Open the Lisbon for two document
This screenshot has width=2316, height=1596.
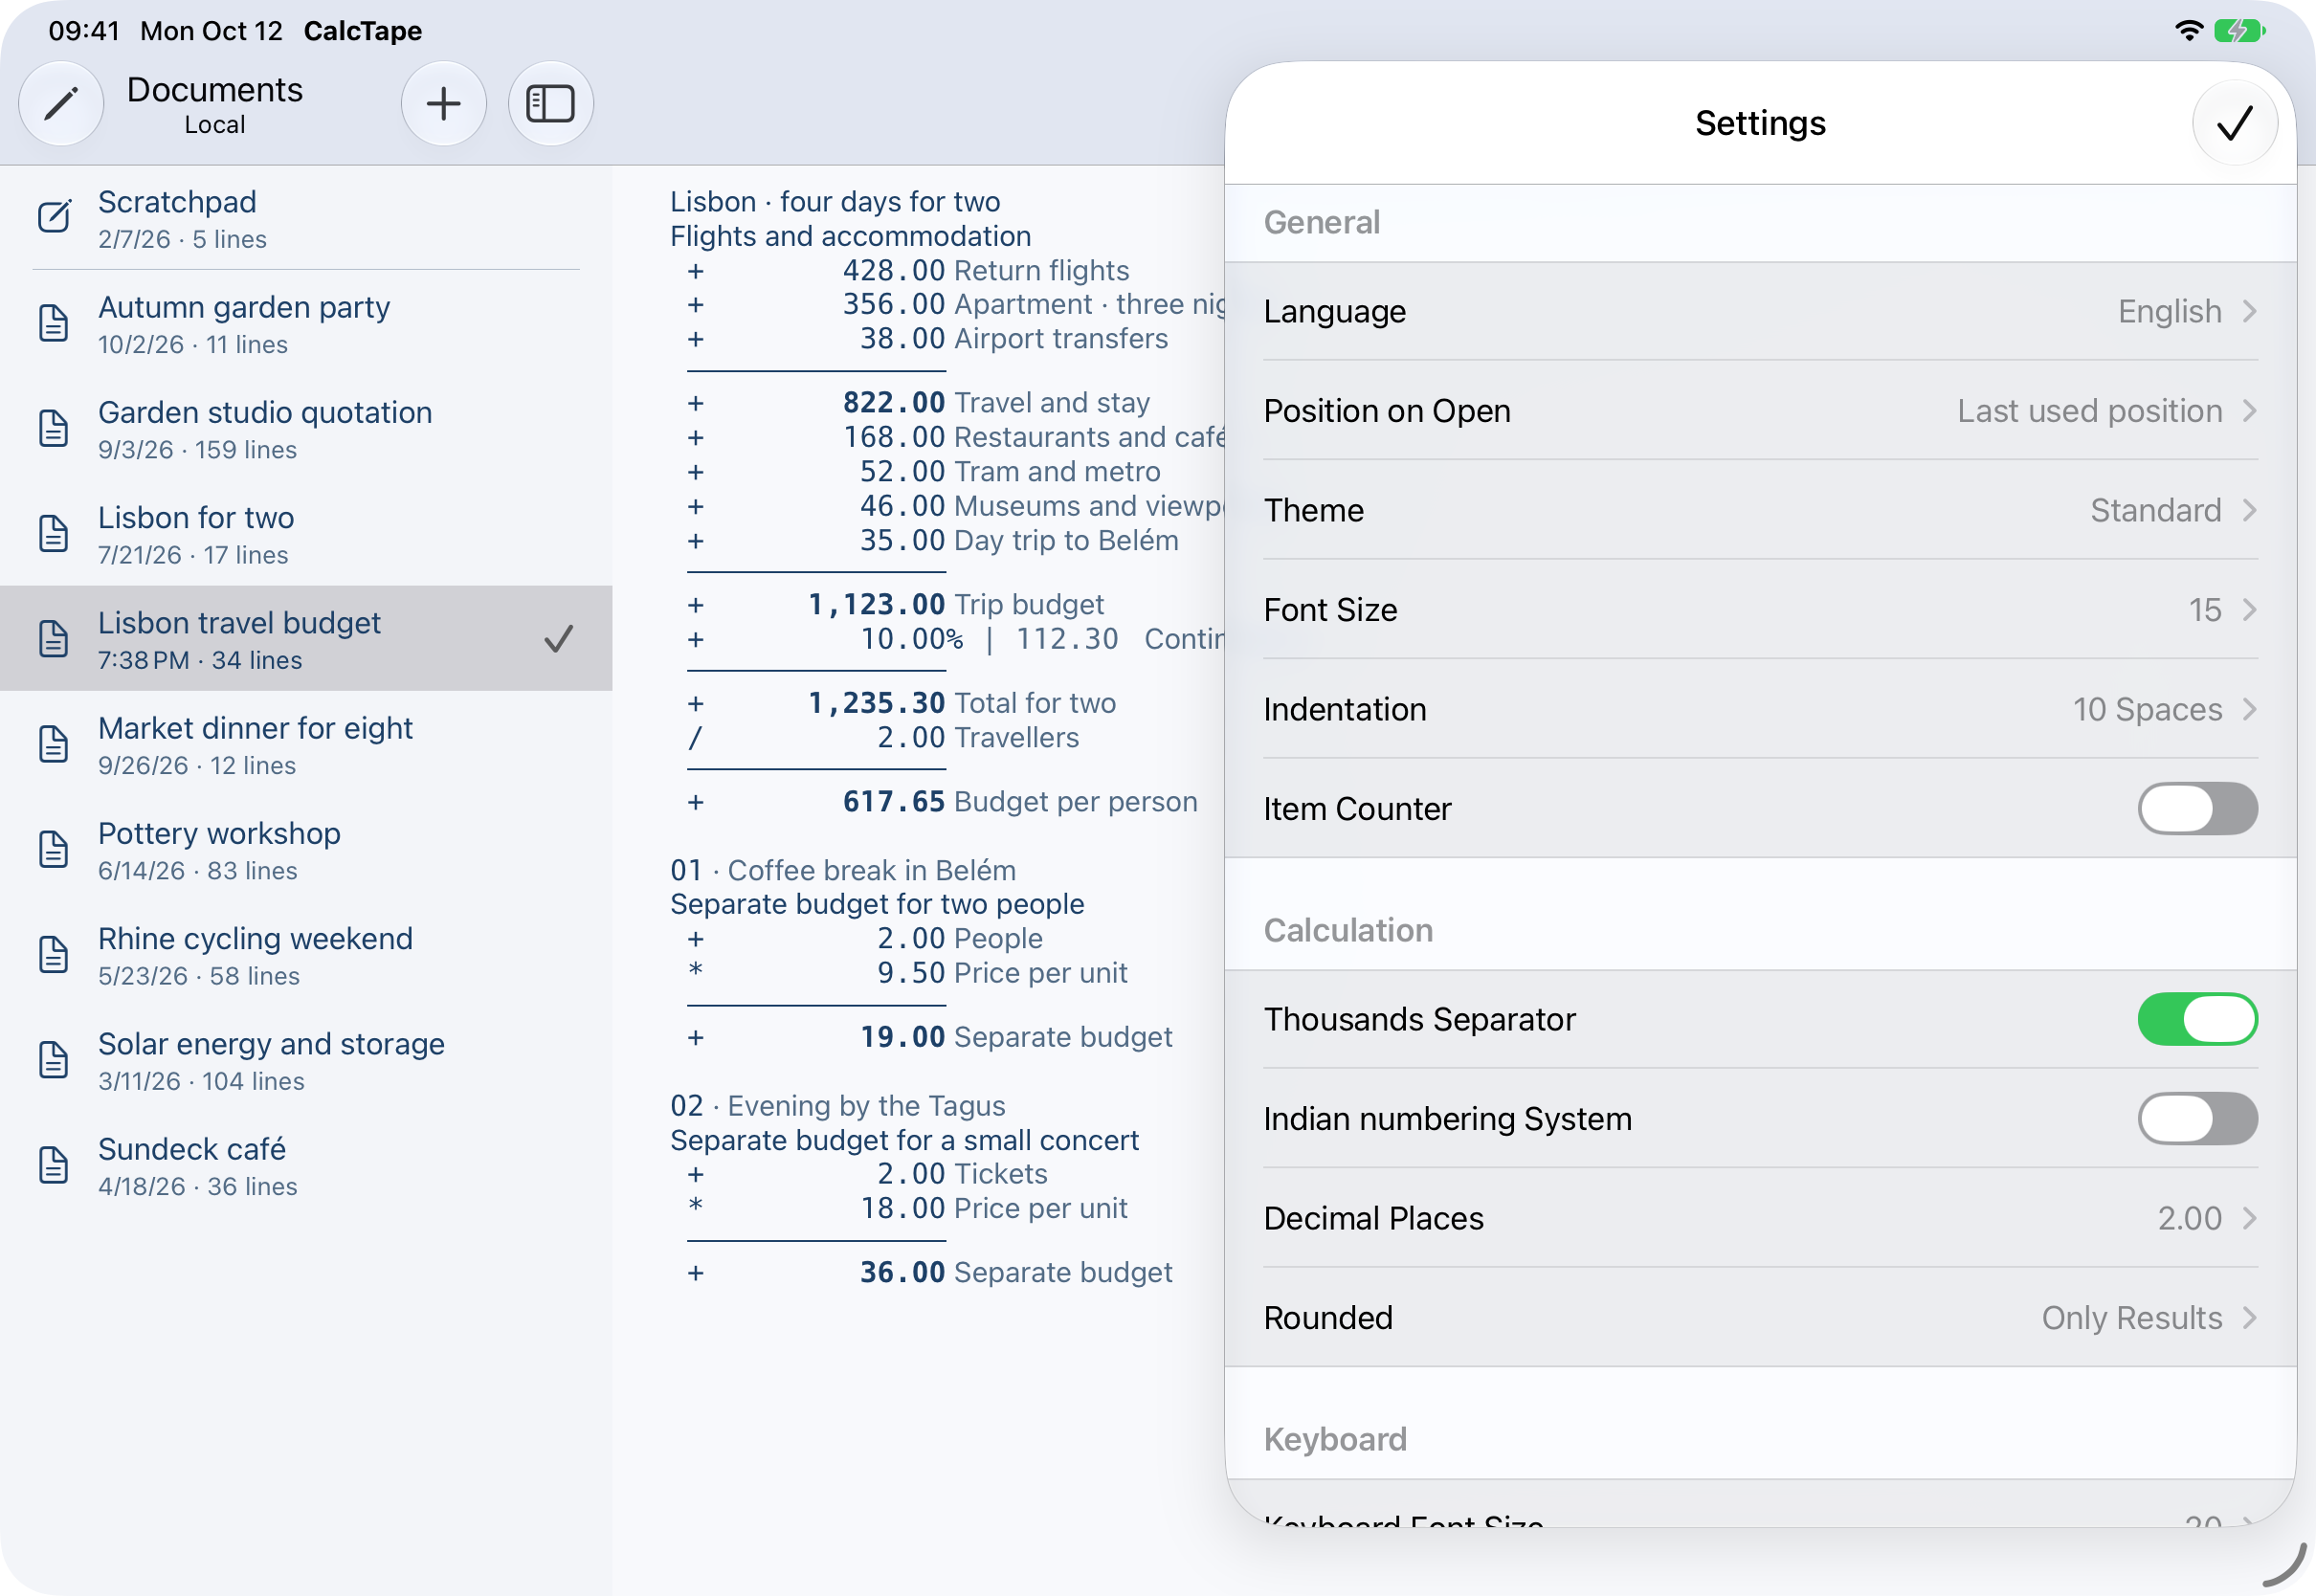(x=306, y=533)
